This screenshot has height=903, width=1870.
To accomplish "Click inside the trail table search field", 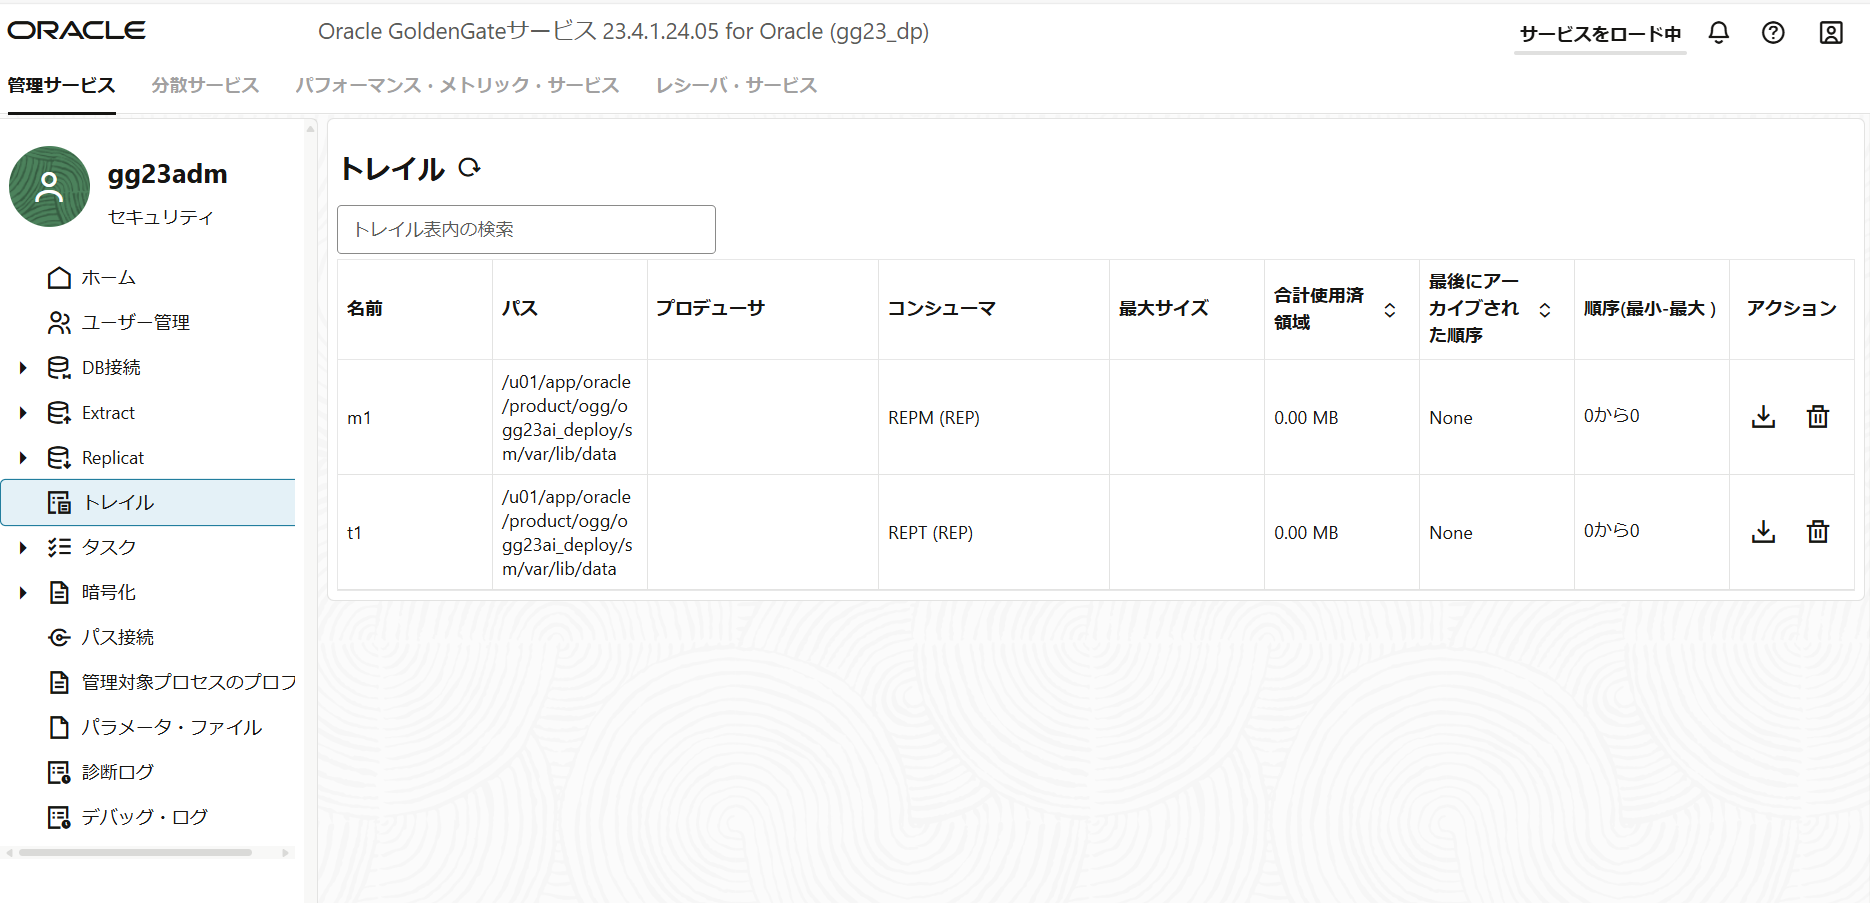I will point(526,229).
